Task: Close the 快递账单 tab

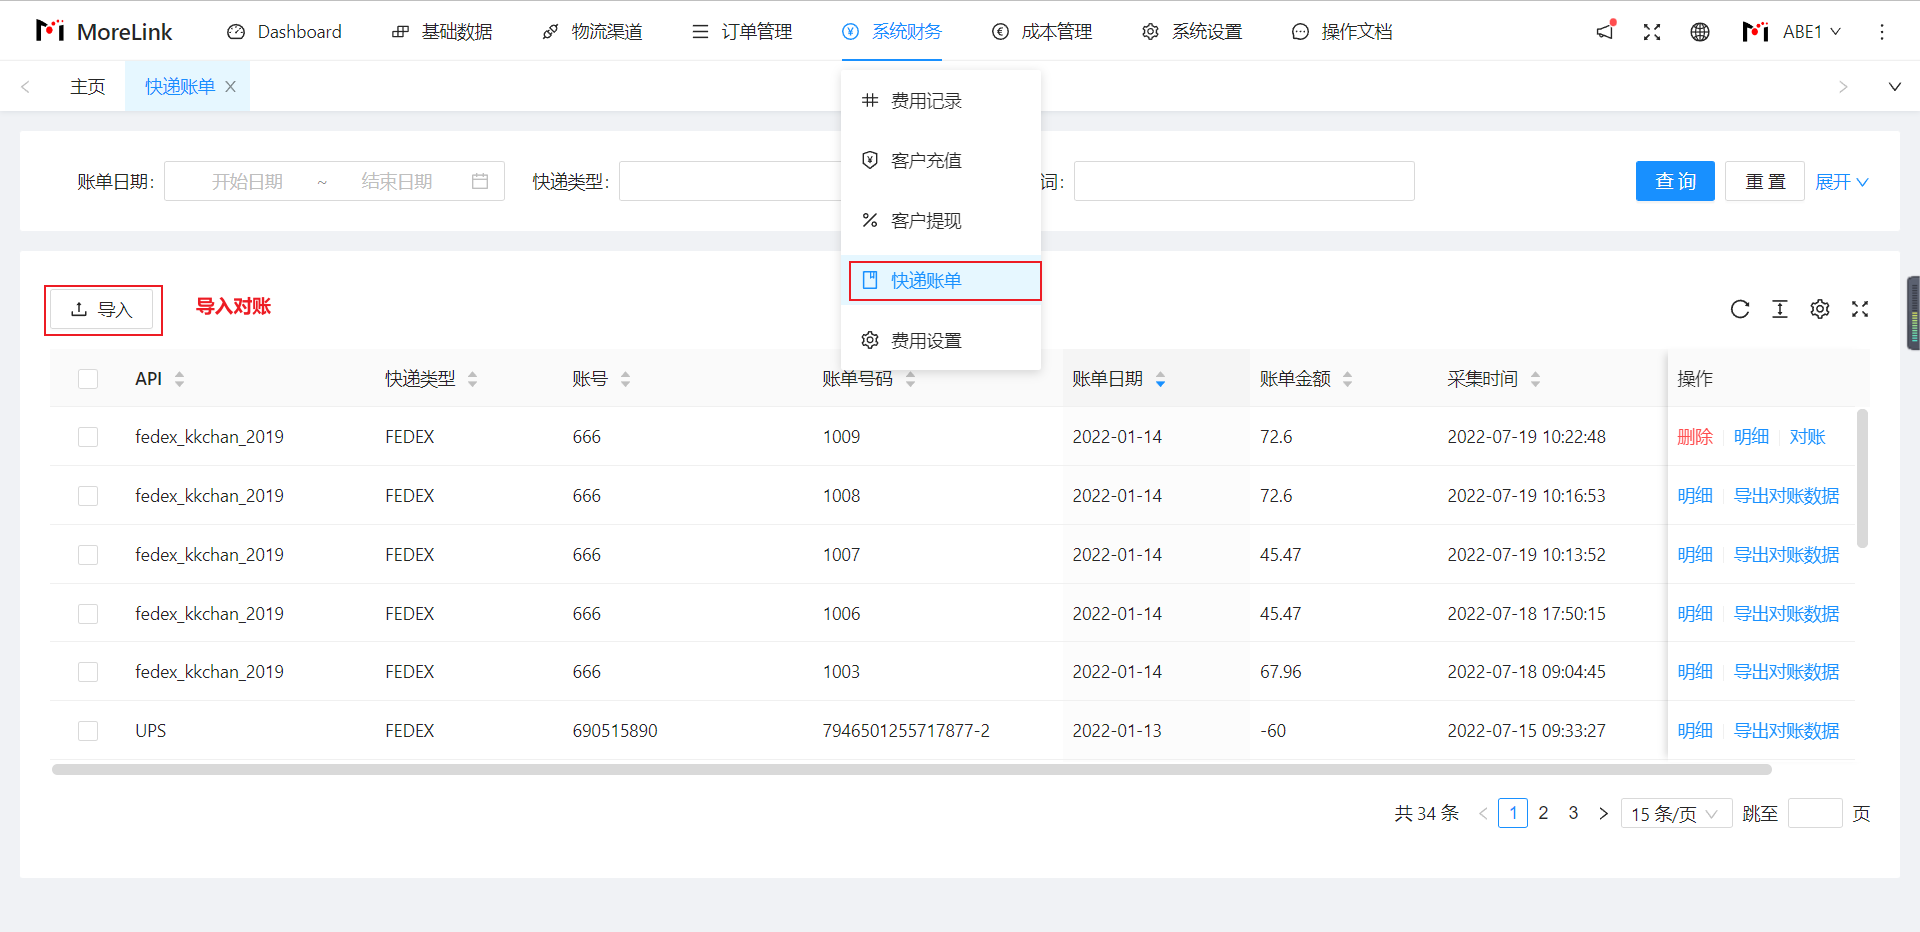Action: coord(230,87)
